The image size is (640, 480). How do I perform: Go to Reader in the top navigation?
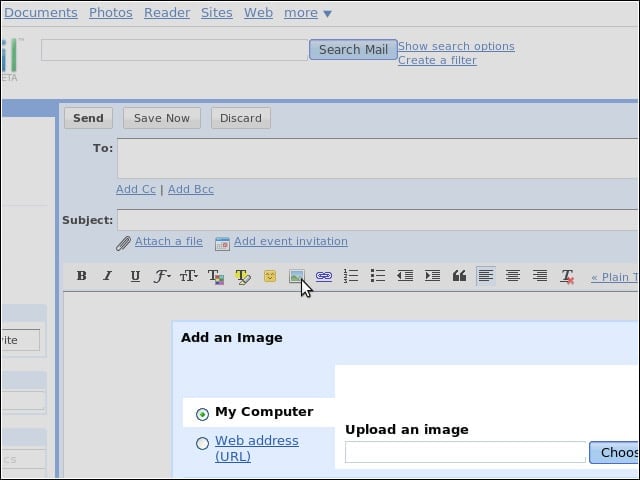(167, 13)
